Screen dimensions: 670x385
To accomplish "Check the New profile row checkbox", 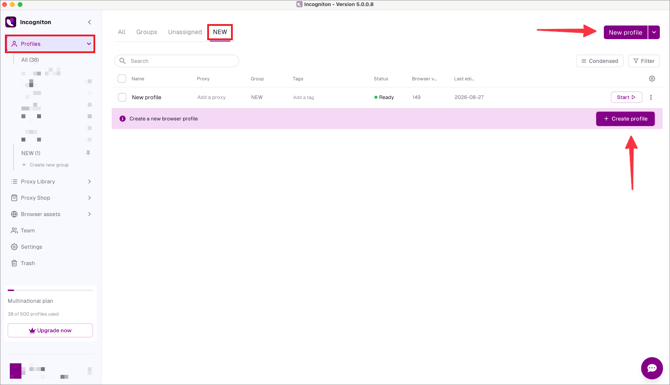I will [122, 97].
